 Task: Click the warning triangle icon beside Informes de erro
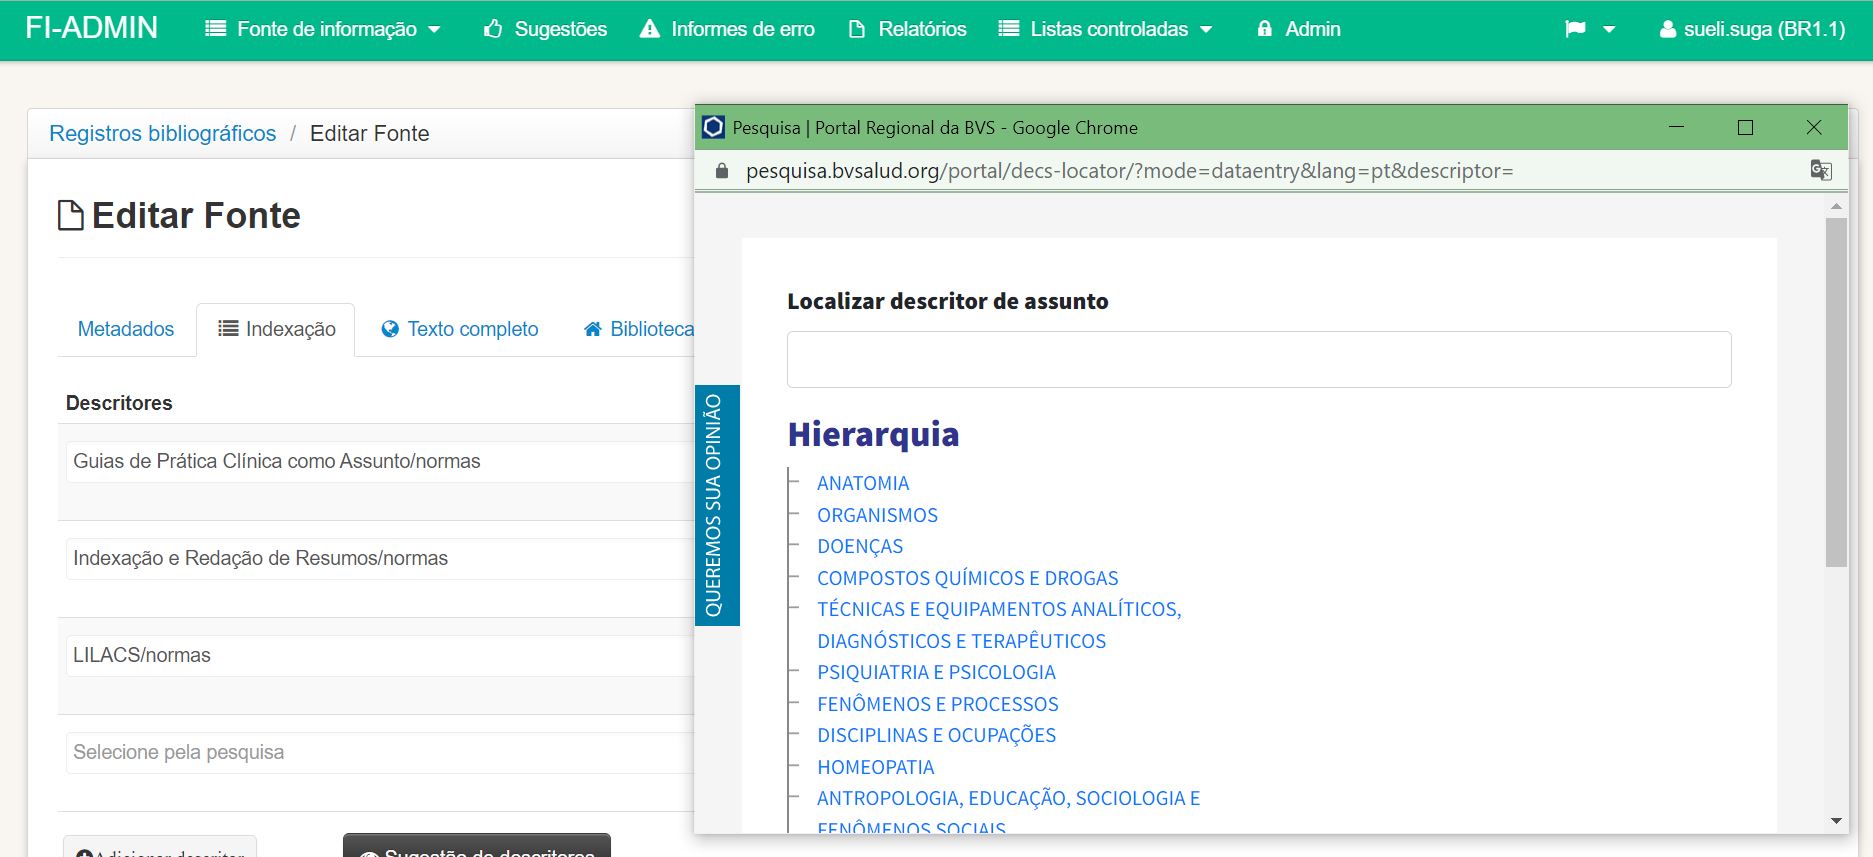coord(650,29)
